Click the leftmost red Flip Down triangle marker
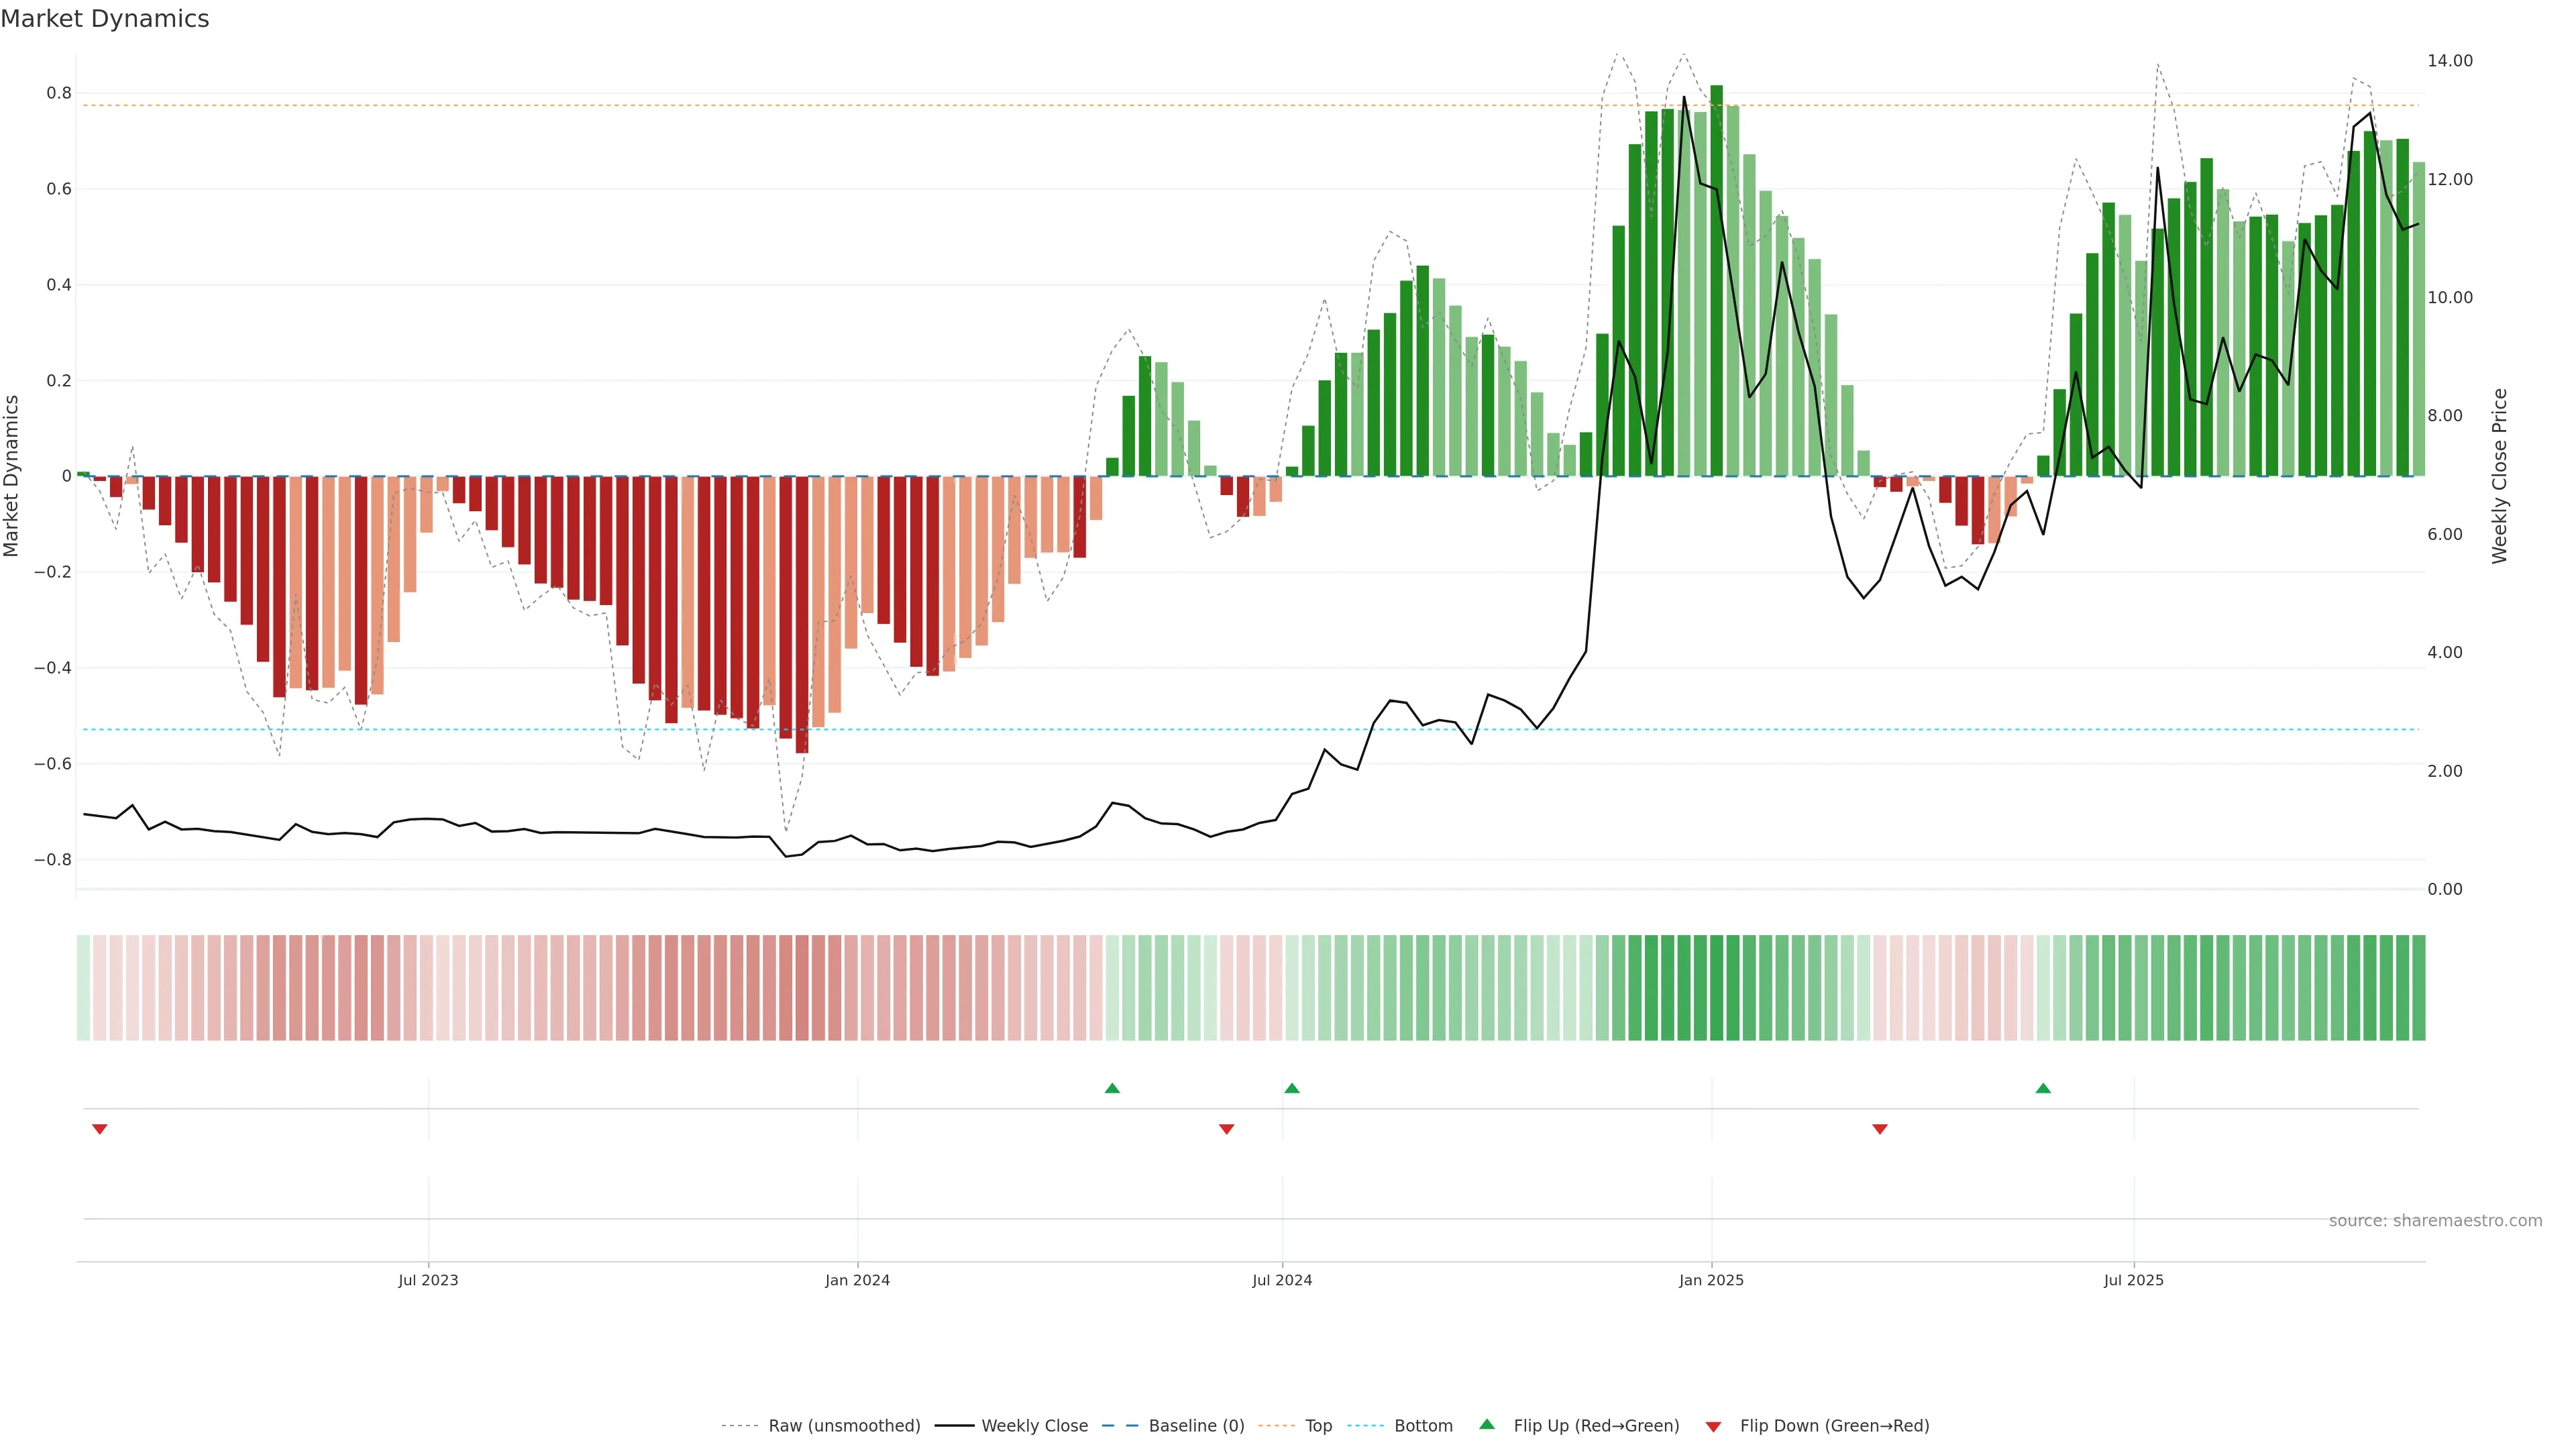This screenshot has height=1449, width=2576. pyautogui.click(x=100, y=1129)
